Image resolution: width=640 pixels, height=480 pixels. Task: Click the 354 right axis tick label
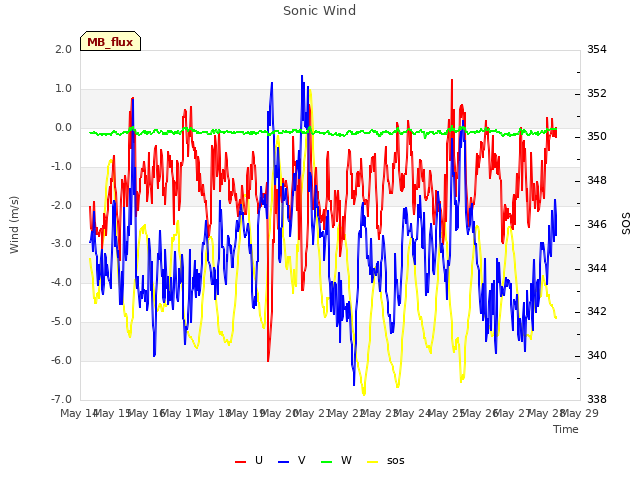(597, 49)
